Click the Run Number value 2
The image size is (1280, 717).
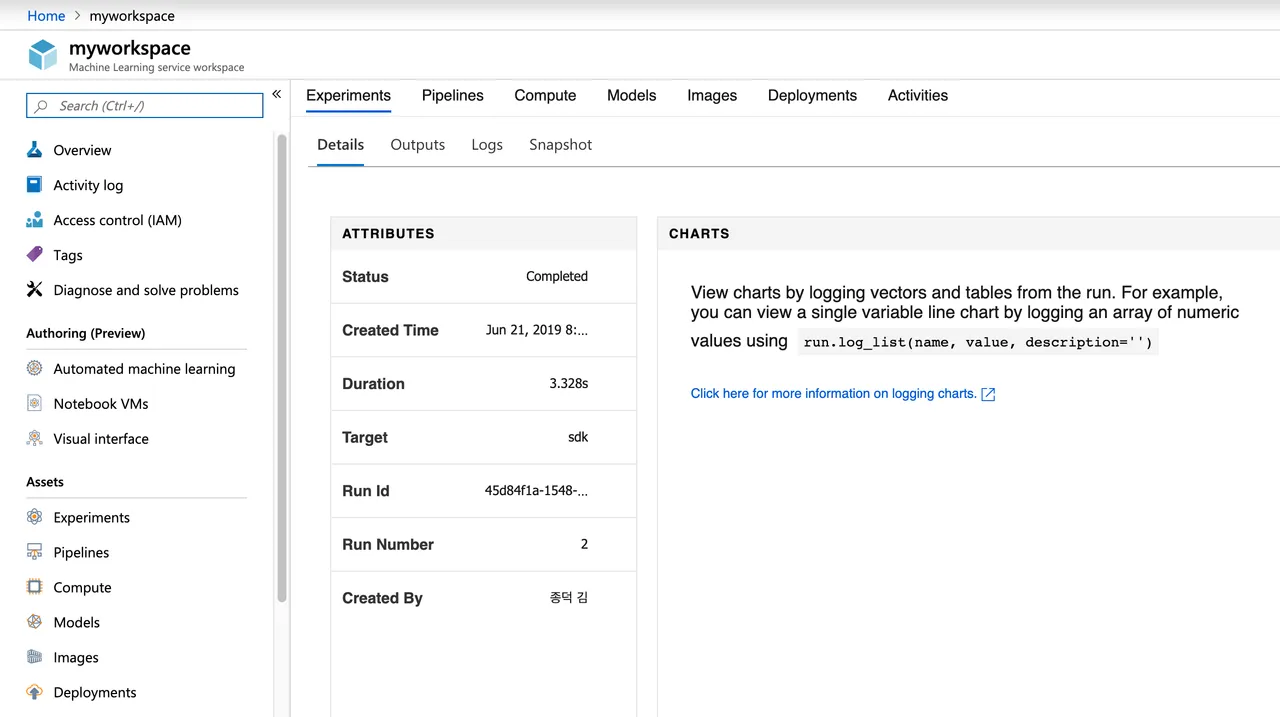(584, 544)
